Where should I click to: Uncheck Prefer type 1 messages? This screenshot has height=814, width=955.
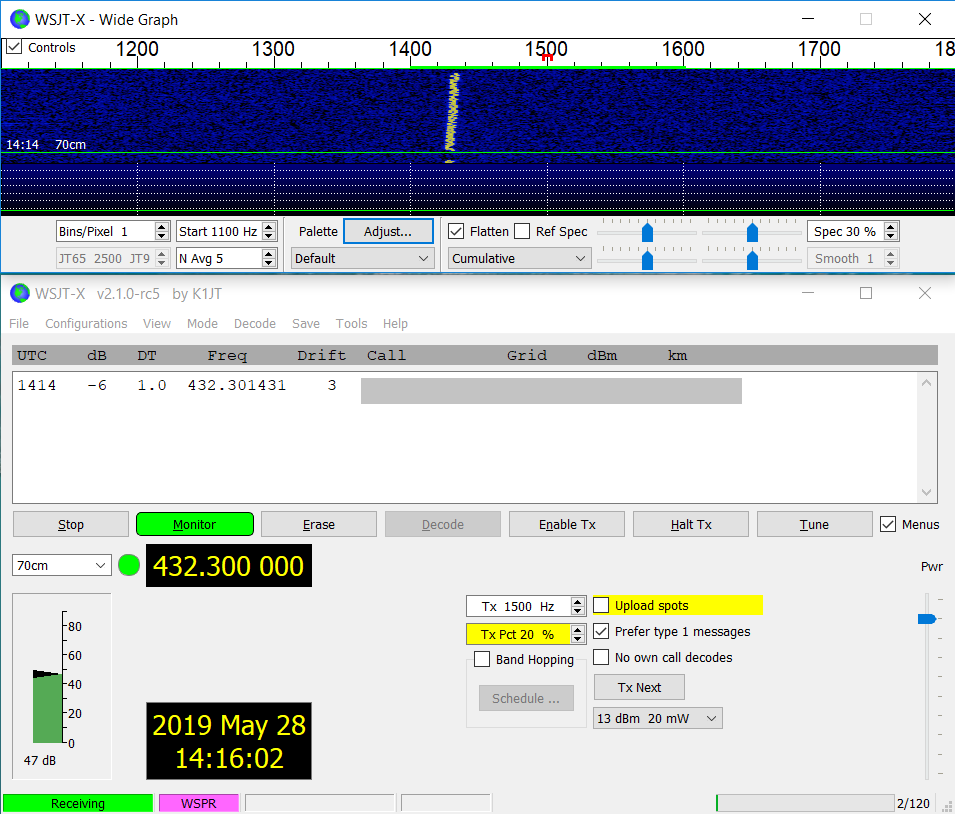(x=601, y=631)
